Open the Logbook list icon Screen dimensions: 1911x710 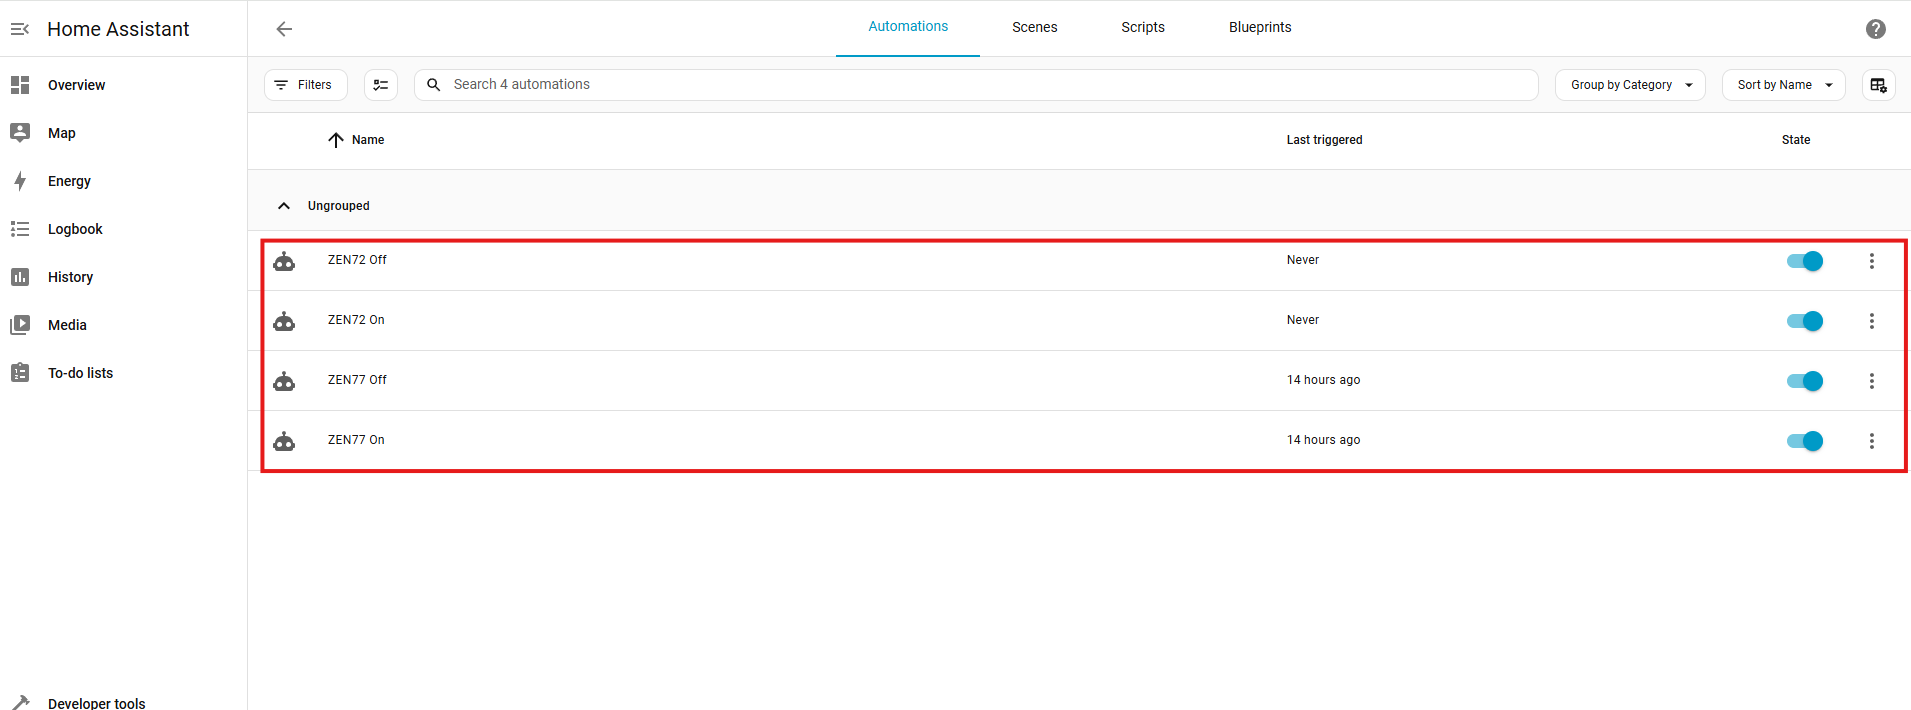(x=20, y=229)
